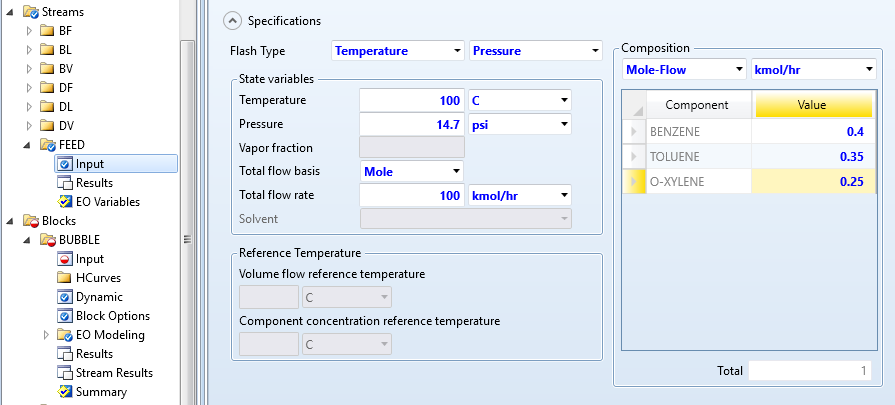Click the TOLUENE value cell 0.35
895x405 pixels.
click(x=813, y=156)
